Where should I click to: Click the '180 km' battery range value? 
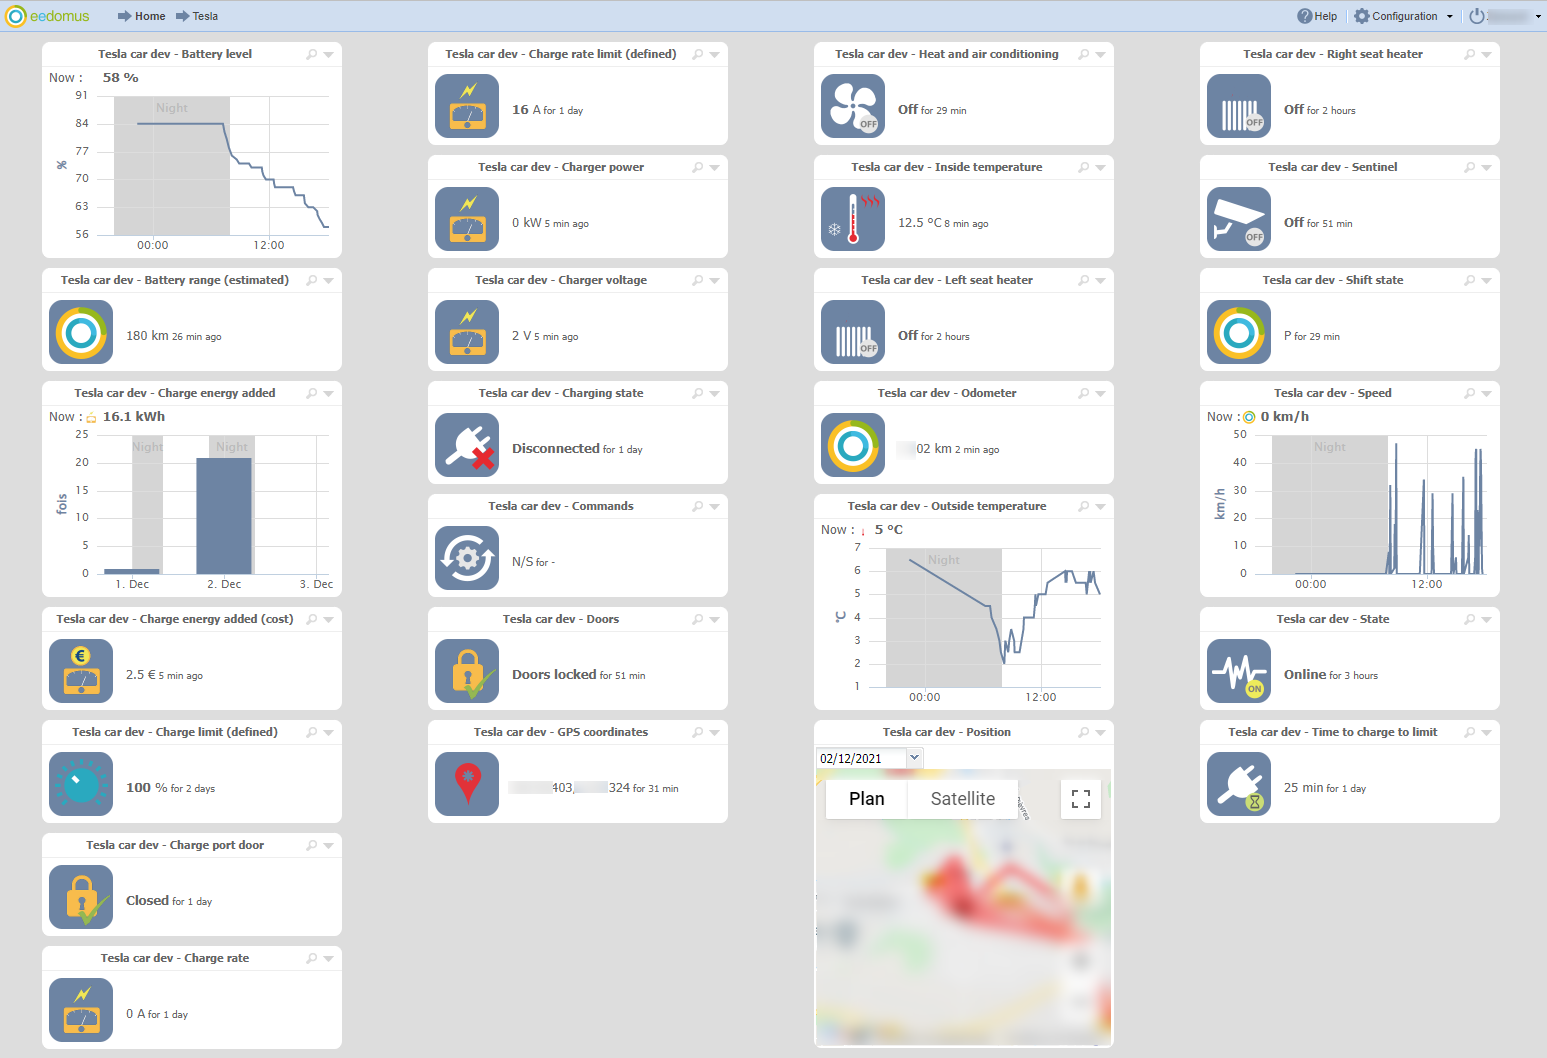pyautogui.click(x=147, y=336)
